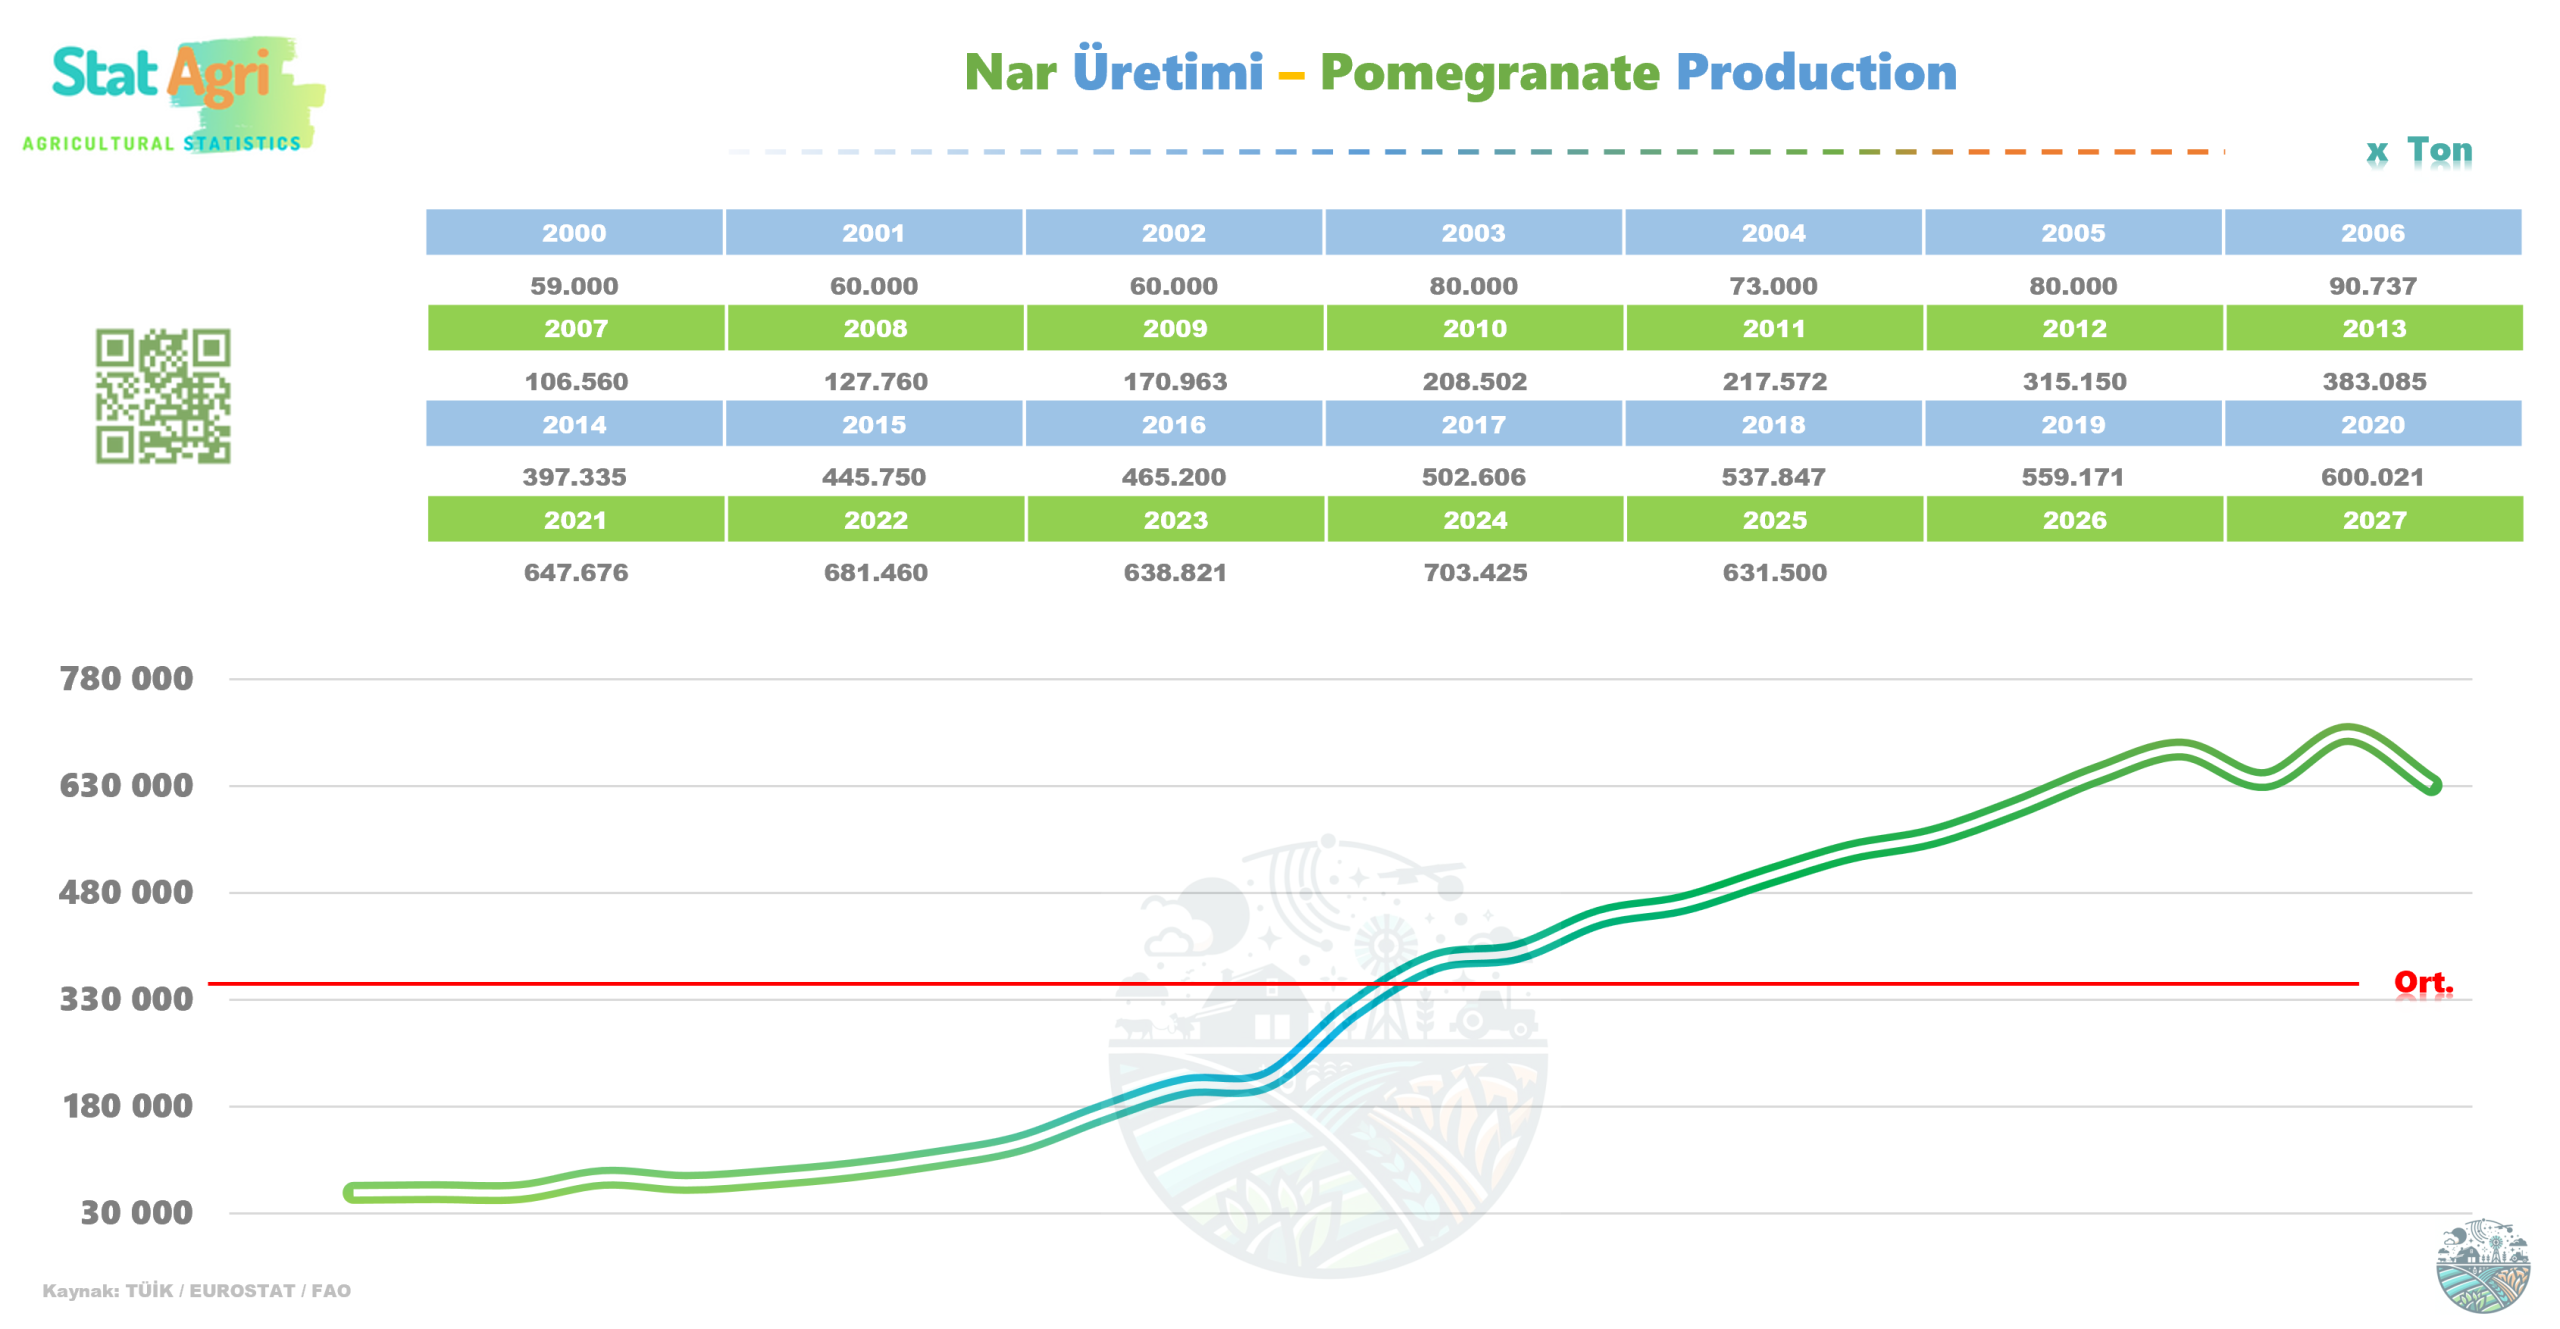Viewport: 2560px width, 1329px height.
Task: Click the 330 000 axis label
Action: 126,999
